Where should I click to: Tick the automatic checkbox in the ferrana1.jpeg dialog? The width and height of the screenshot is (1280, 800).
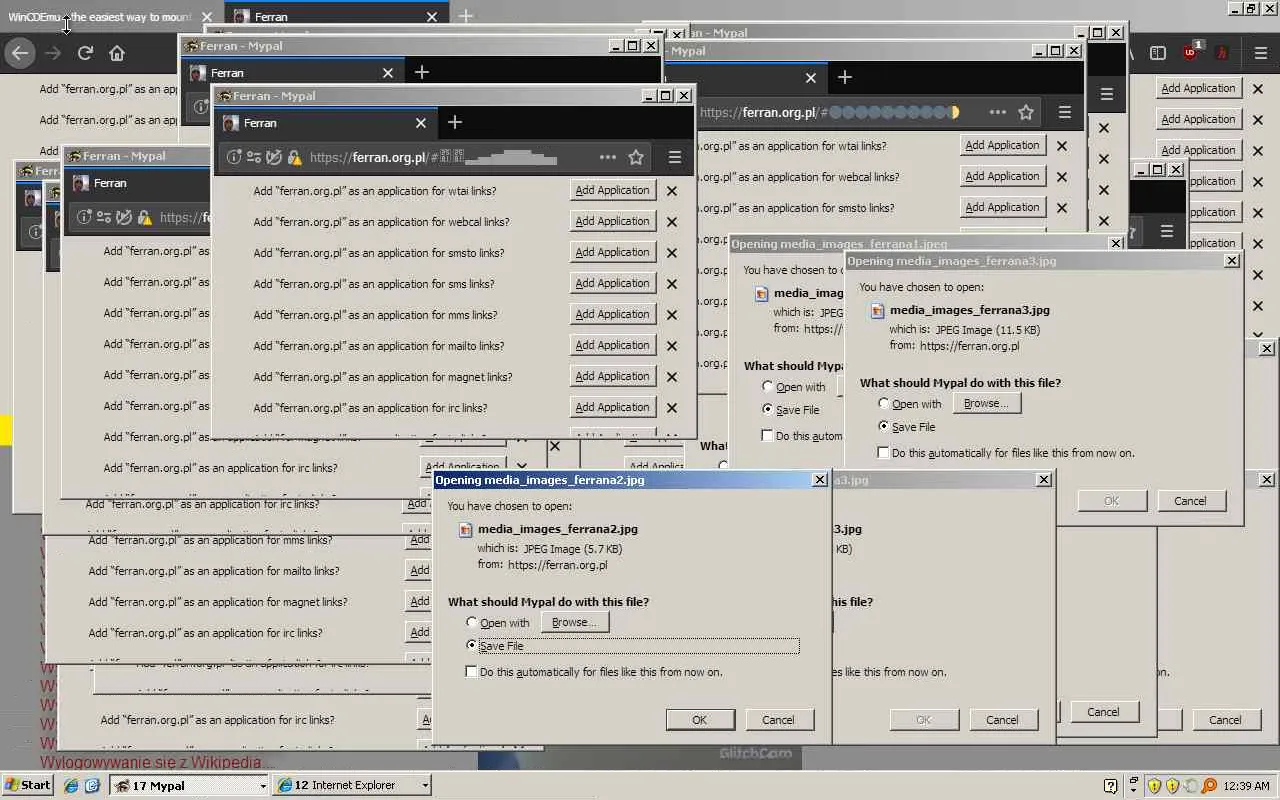768,436
